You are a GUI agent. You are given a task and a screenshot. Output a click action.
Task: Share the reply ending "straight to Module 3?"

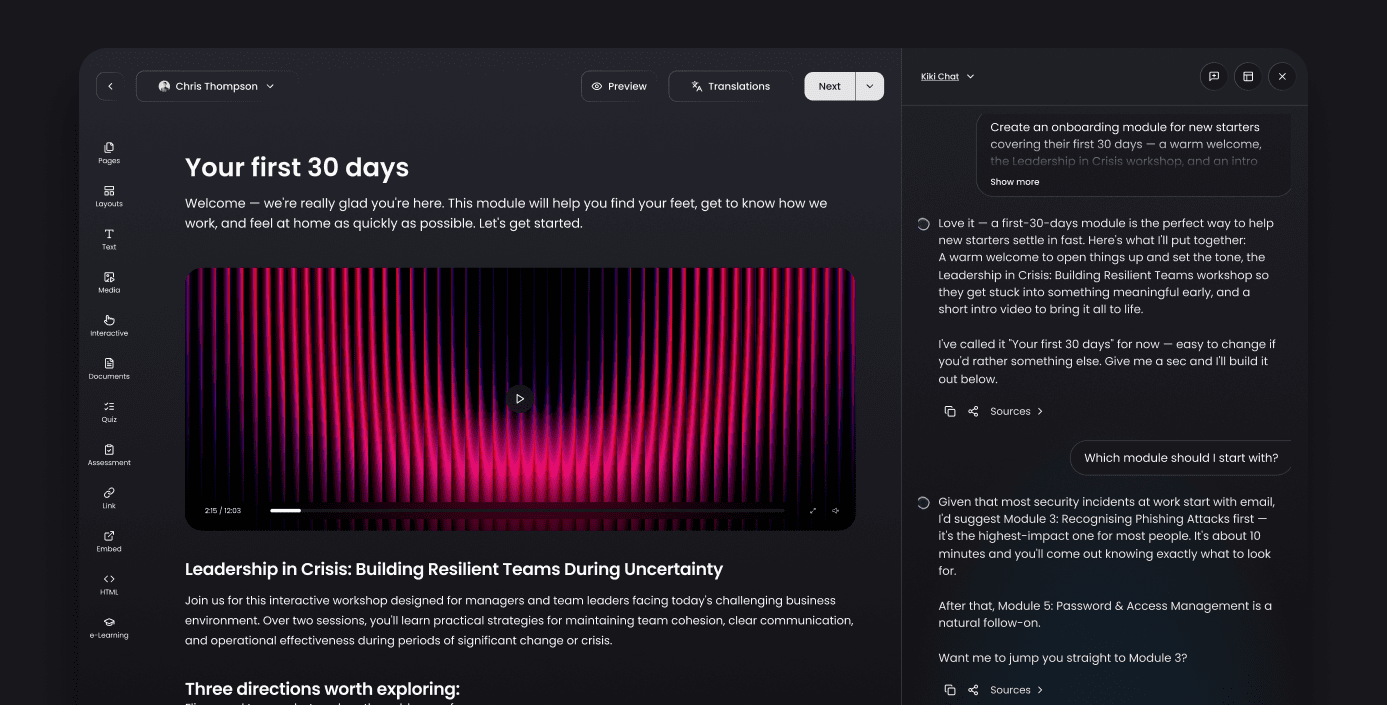tap(973, 690)
